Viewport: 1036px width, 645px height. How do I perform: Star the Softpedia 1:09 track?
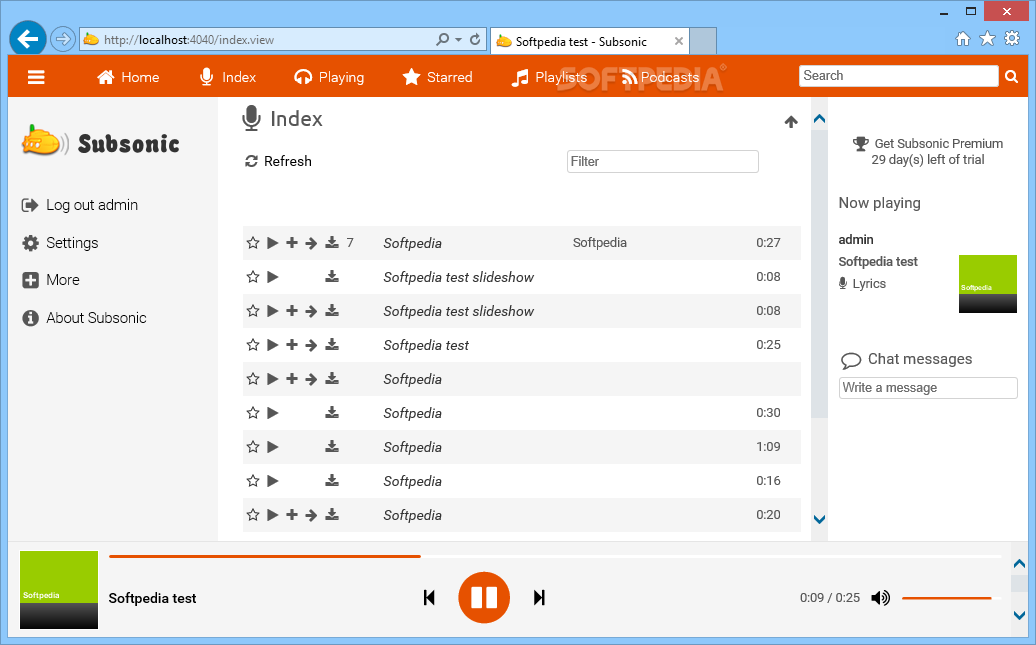253,447
